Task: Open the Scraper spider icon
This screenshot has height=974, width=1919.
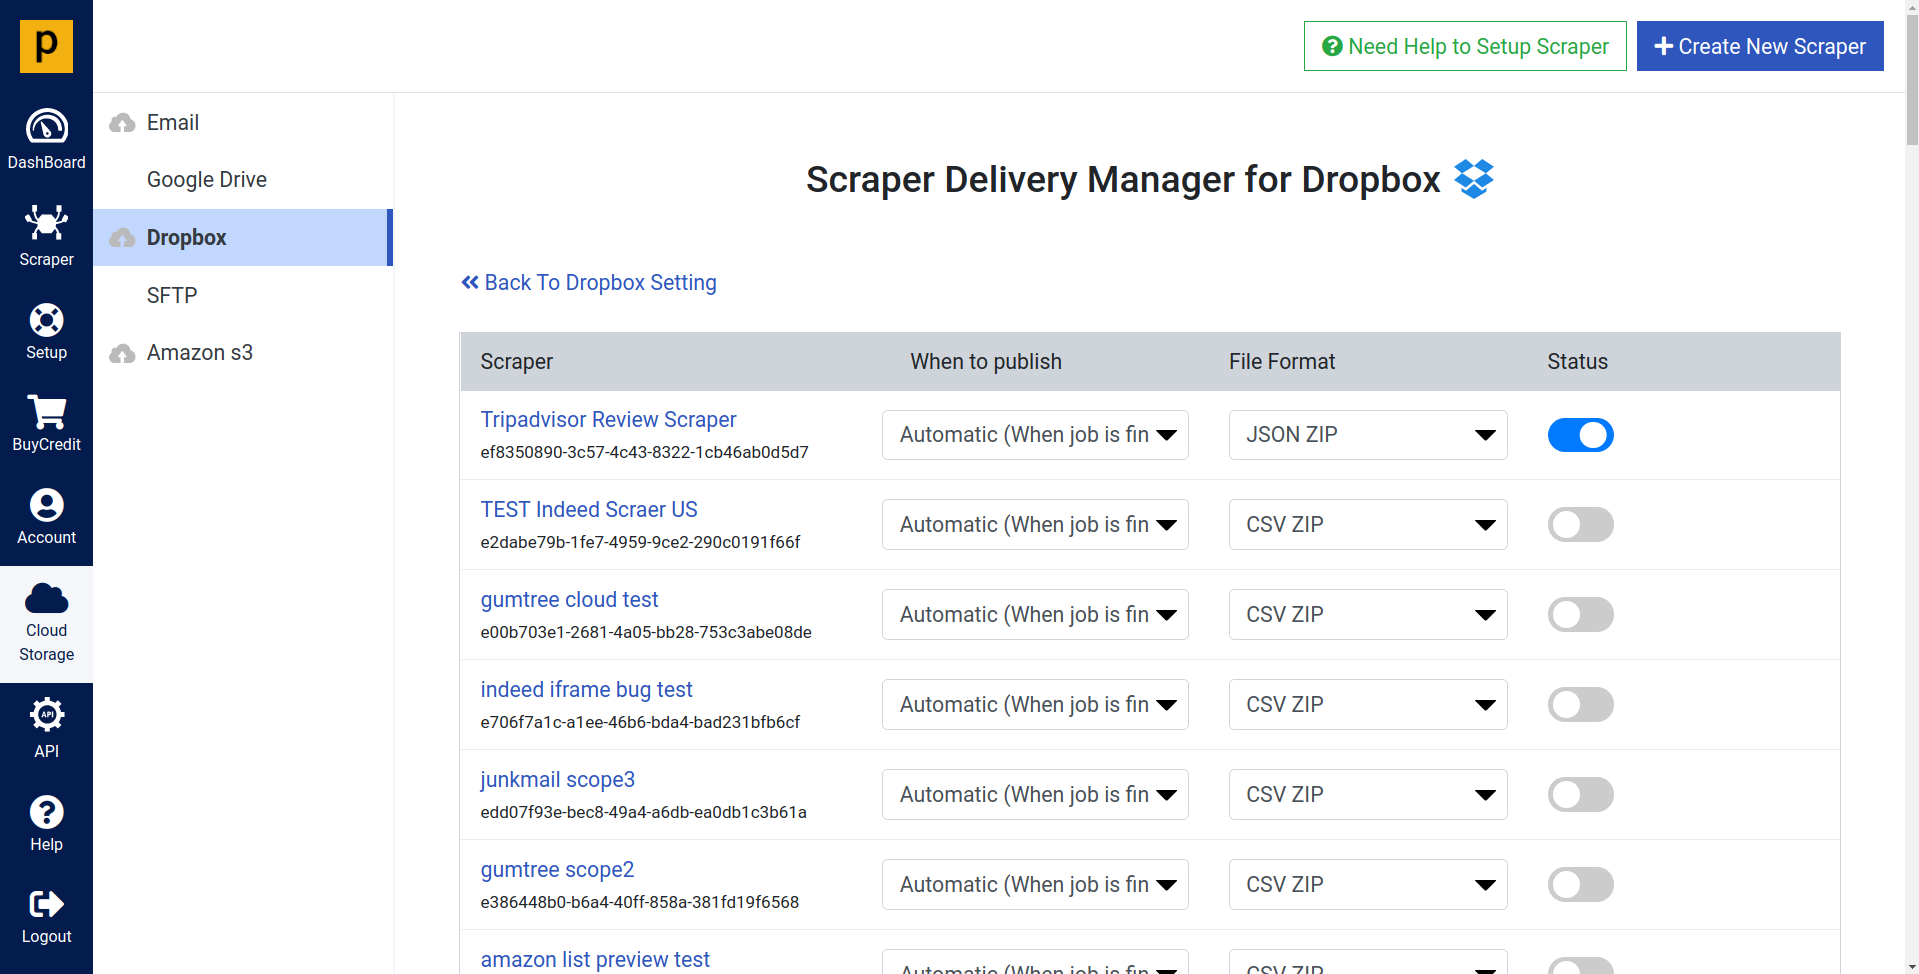Action: click(x=46, y=223)
